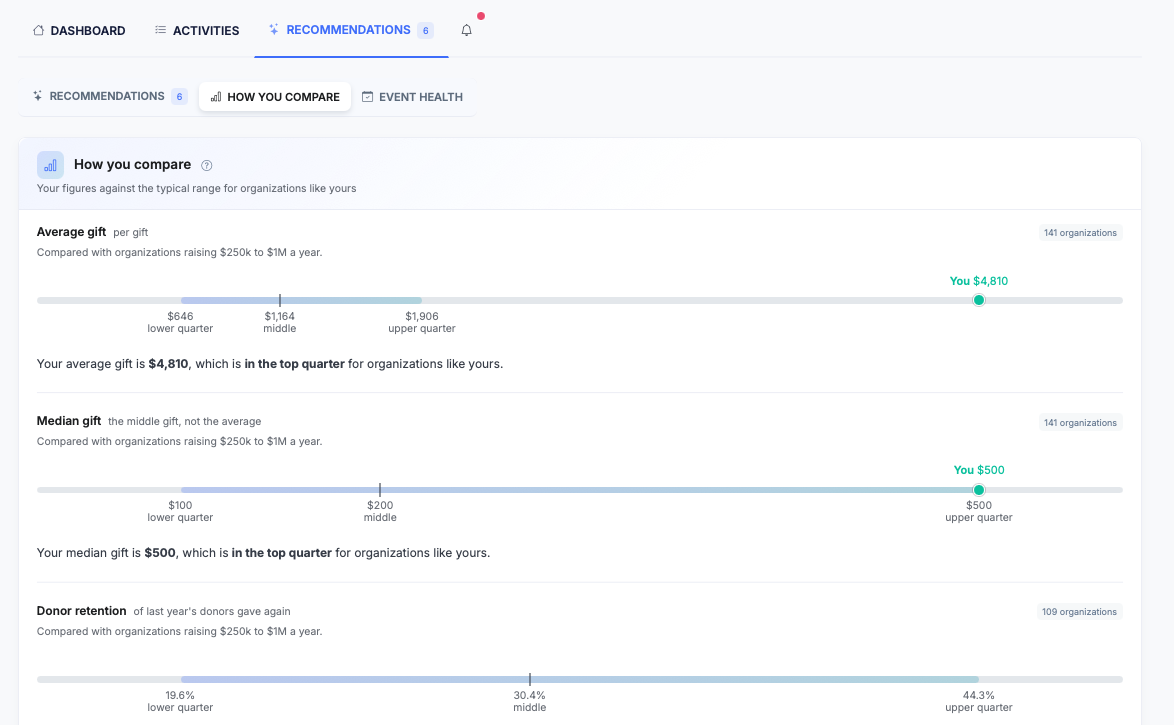Click sparkle icon in top Recommendations tab

pyautogui.click(x=274, y=29)
